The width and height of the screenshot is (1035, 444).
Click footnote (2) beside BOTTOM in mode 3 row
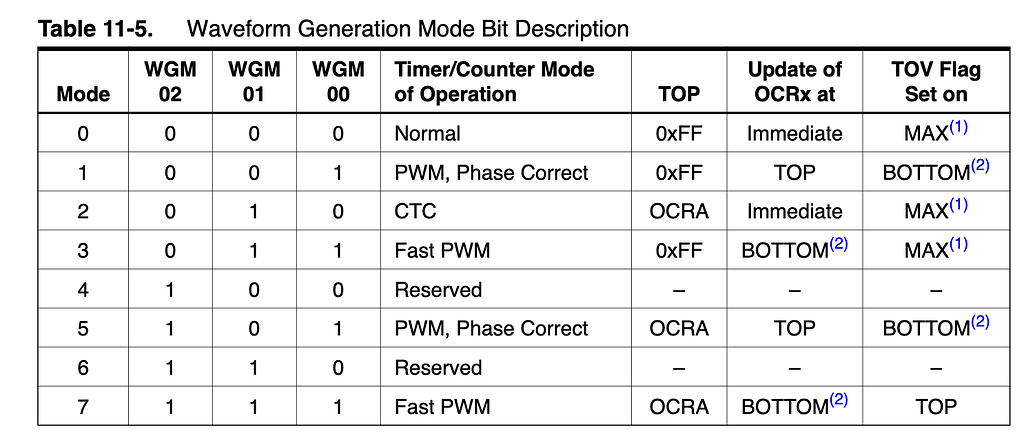tap(838, 244)
